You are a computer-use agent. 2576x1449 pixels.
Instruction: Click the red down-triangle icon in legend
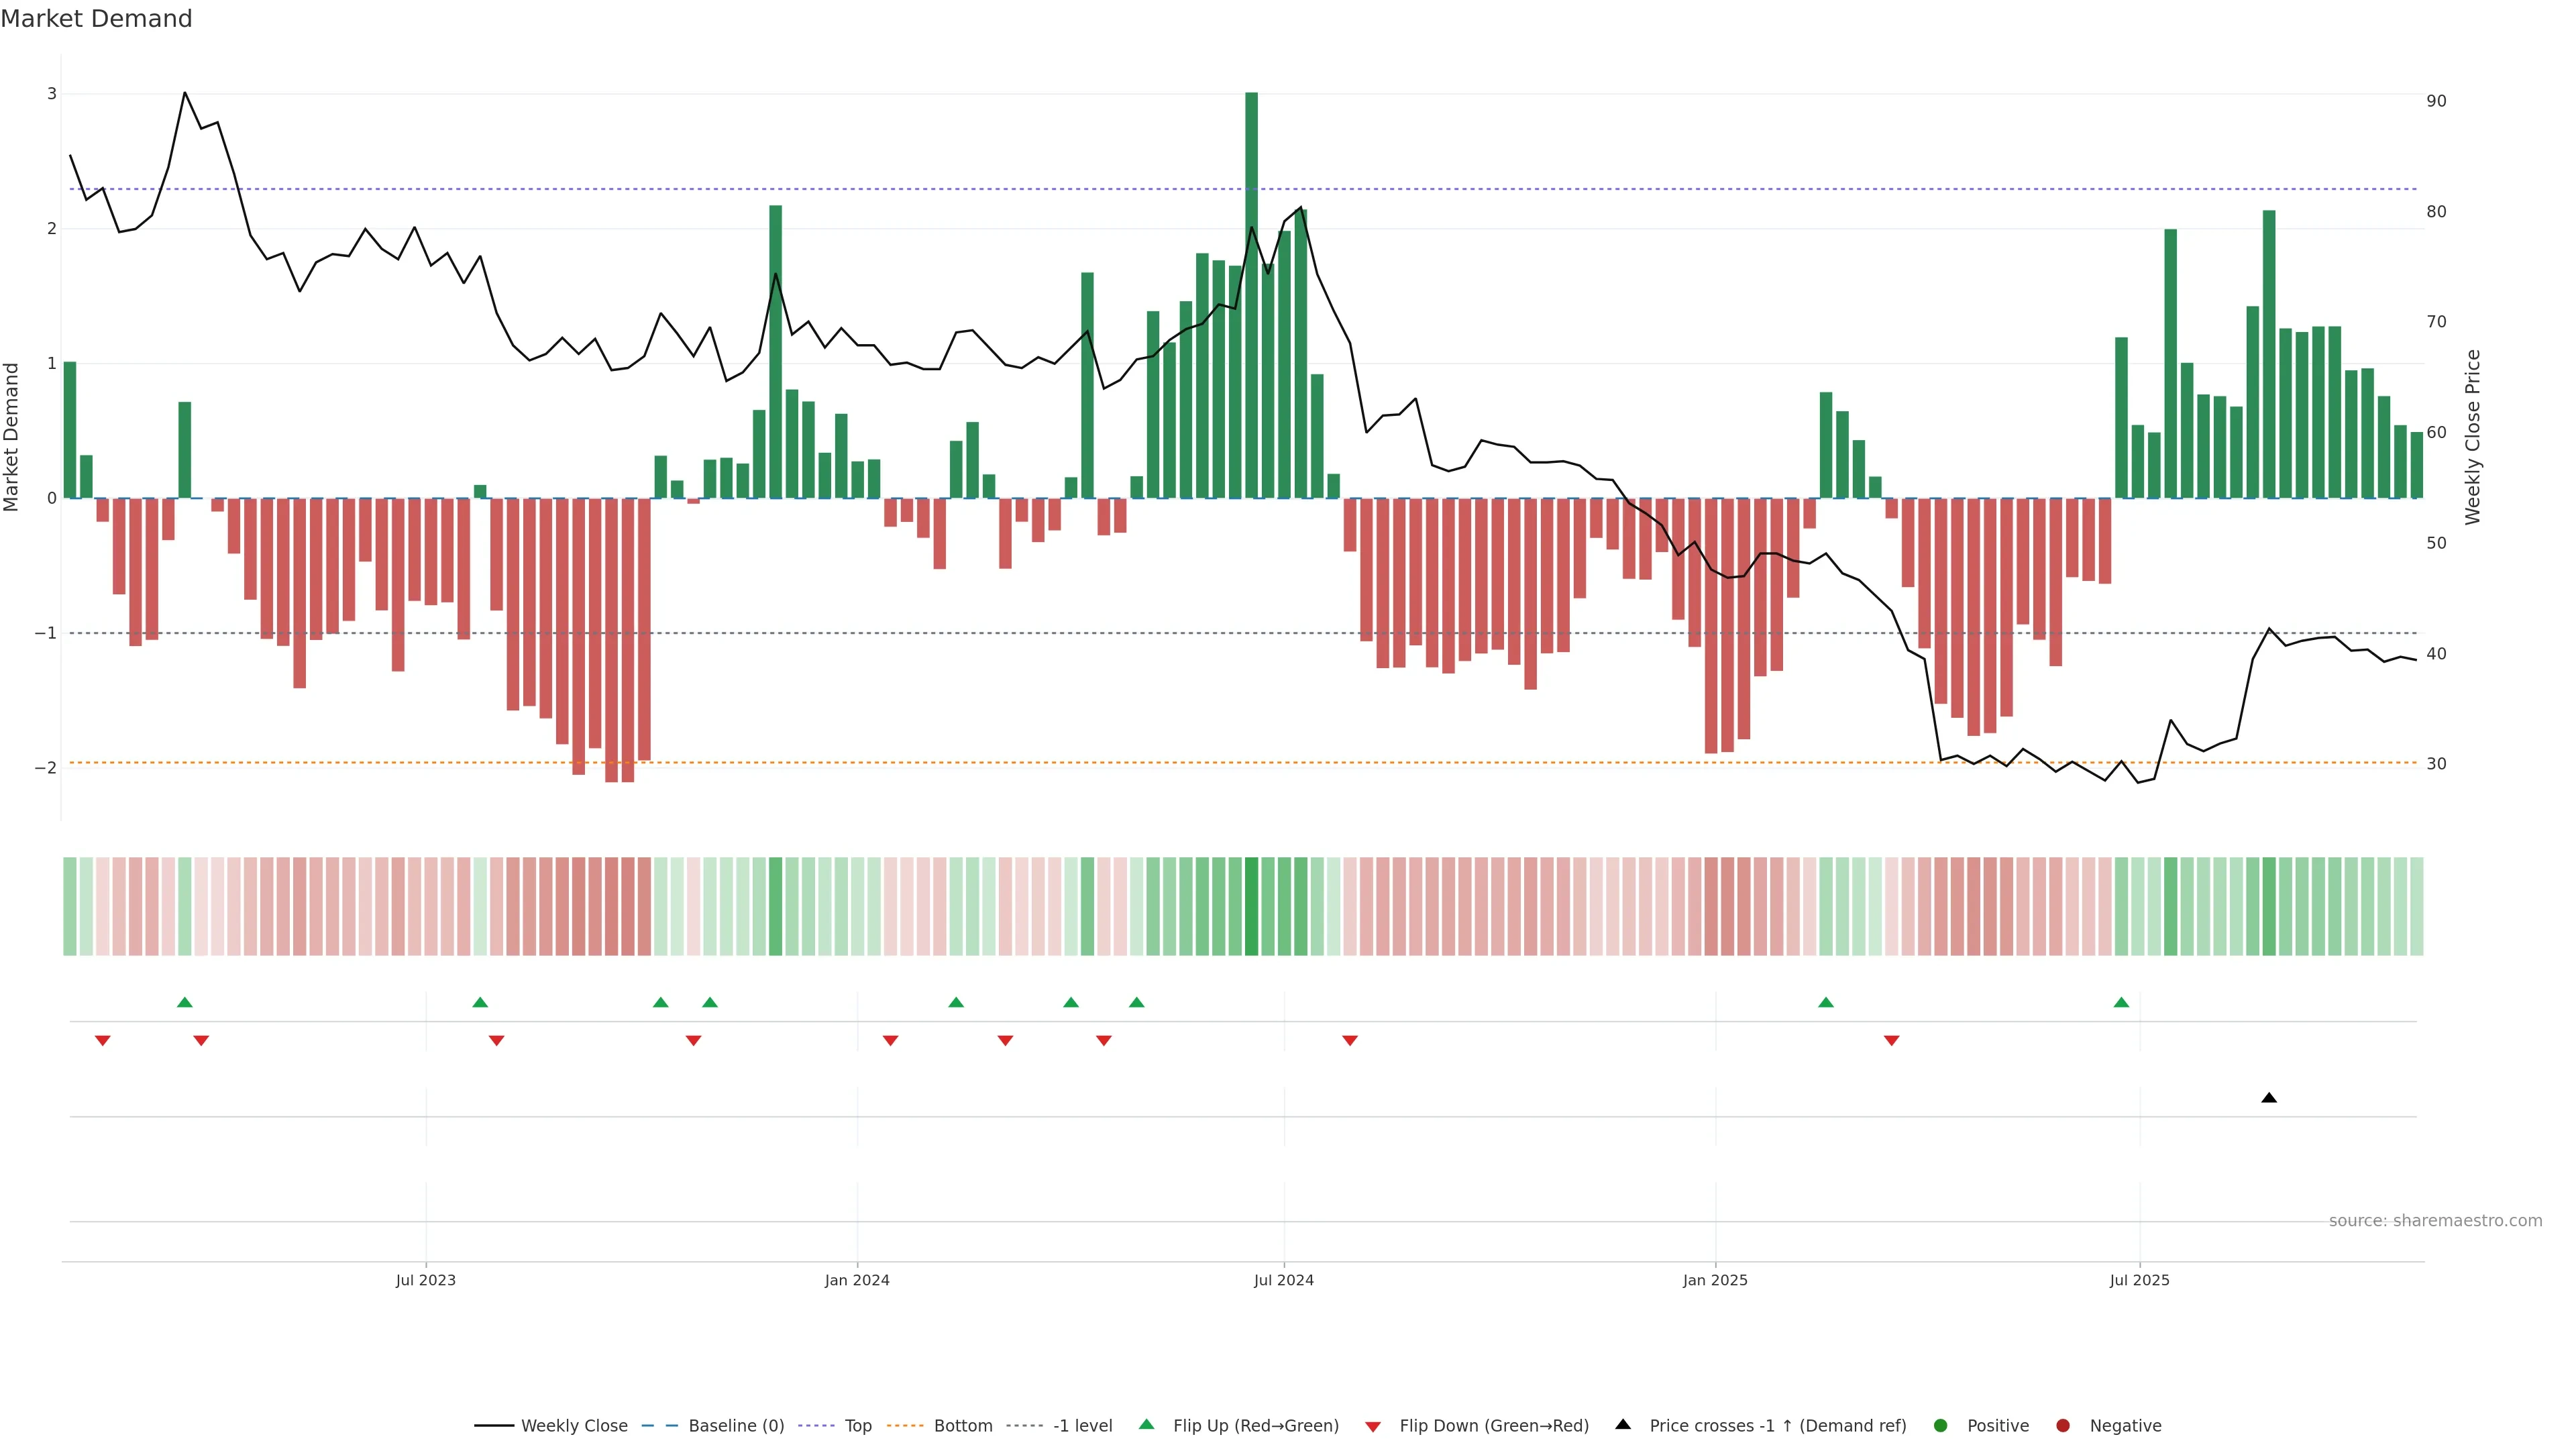[x=1372, y=1427]
